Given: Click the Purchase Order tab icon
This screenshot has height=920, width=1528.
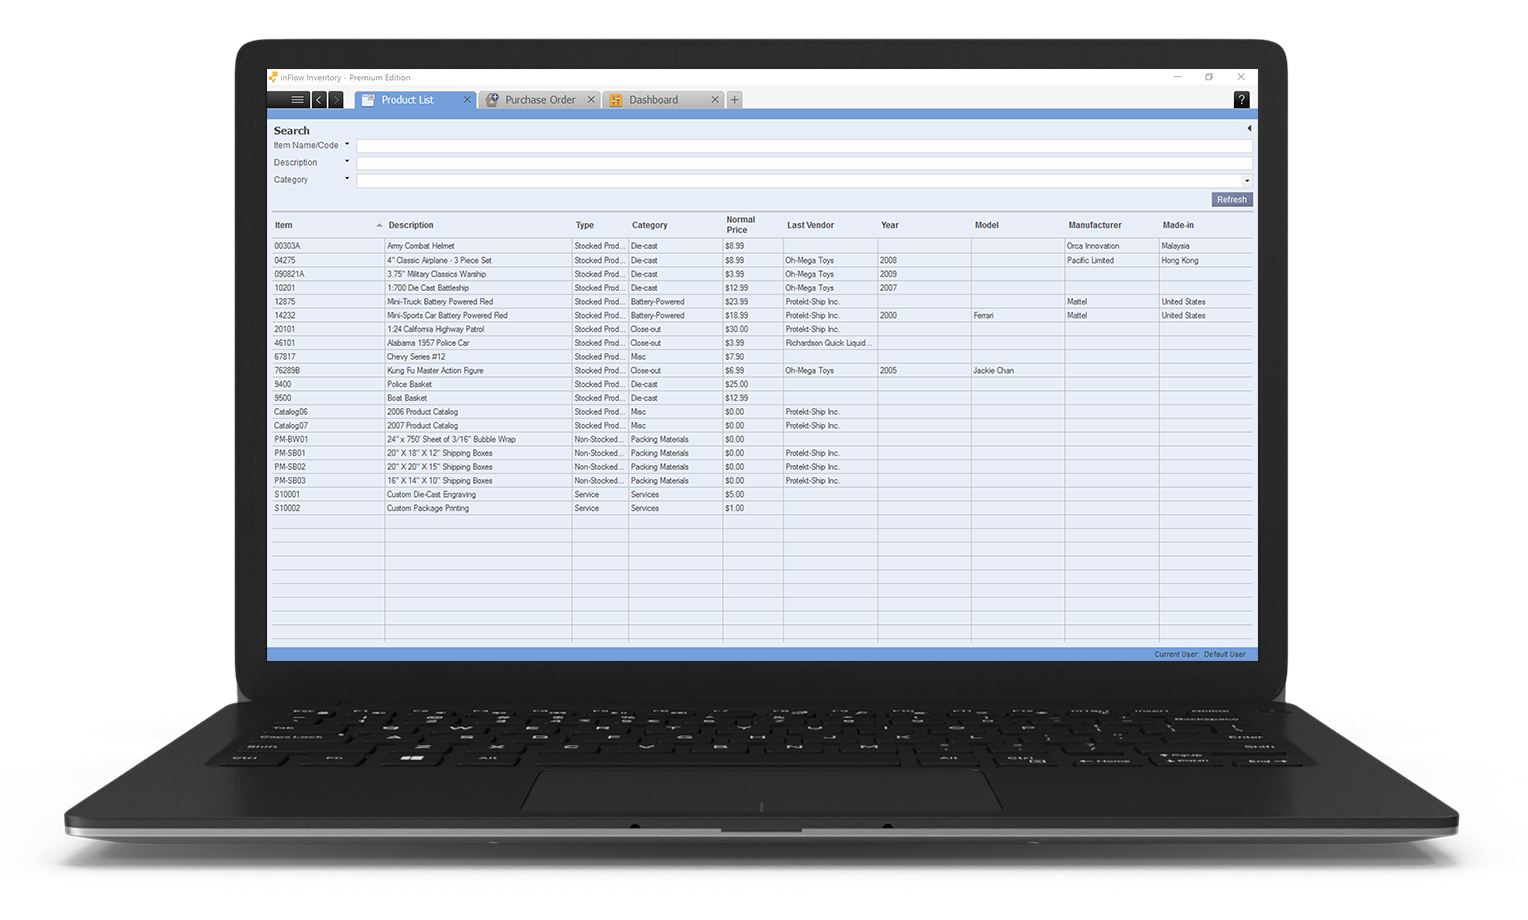Looking at the screenshot, I should [x=492, y=100].
